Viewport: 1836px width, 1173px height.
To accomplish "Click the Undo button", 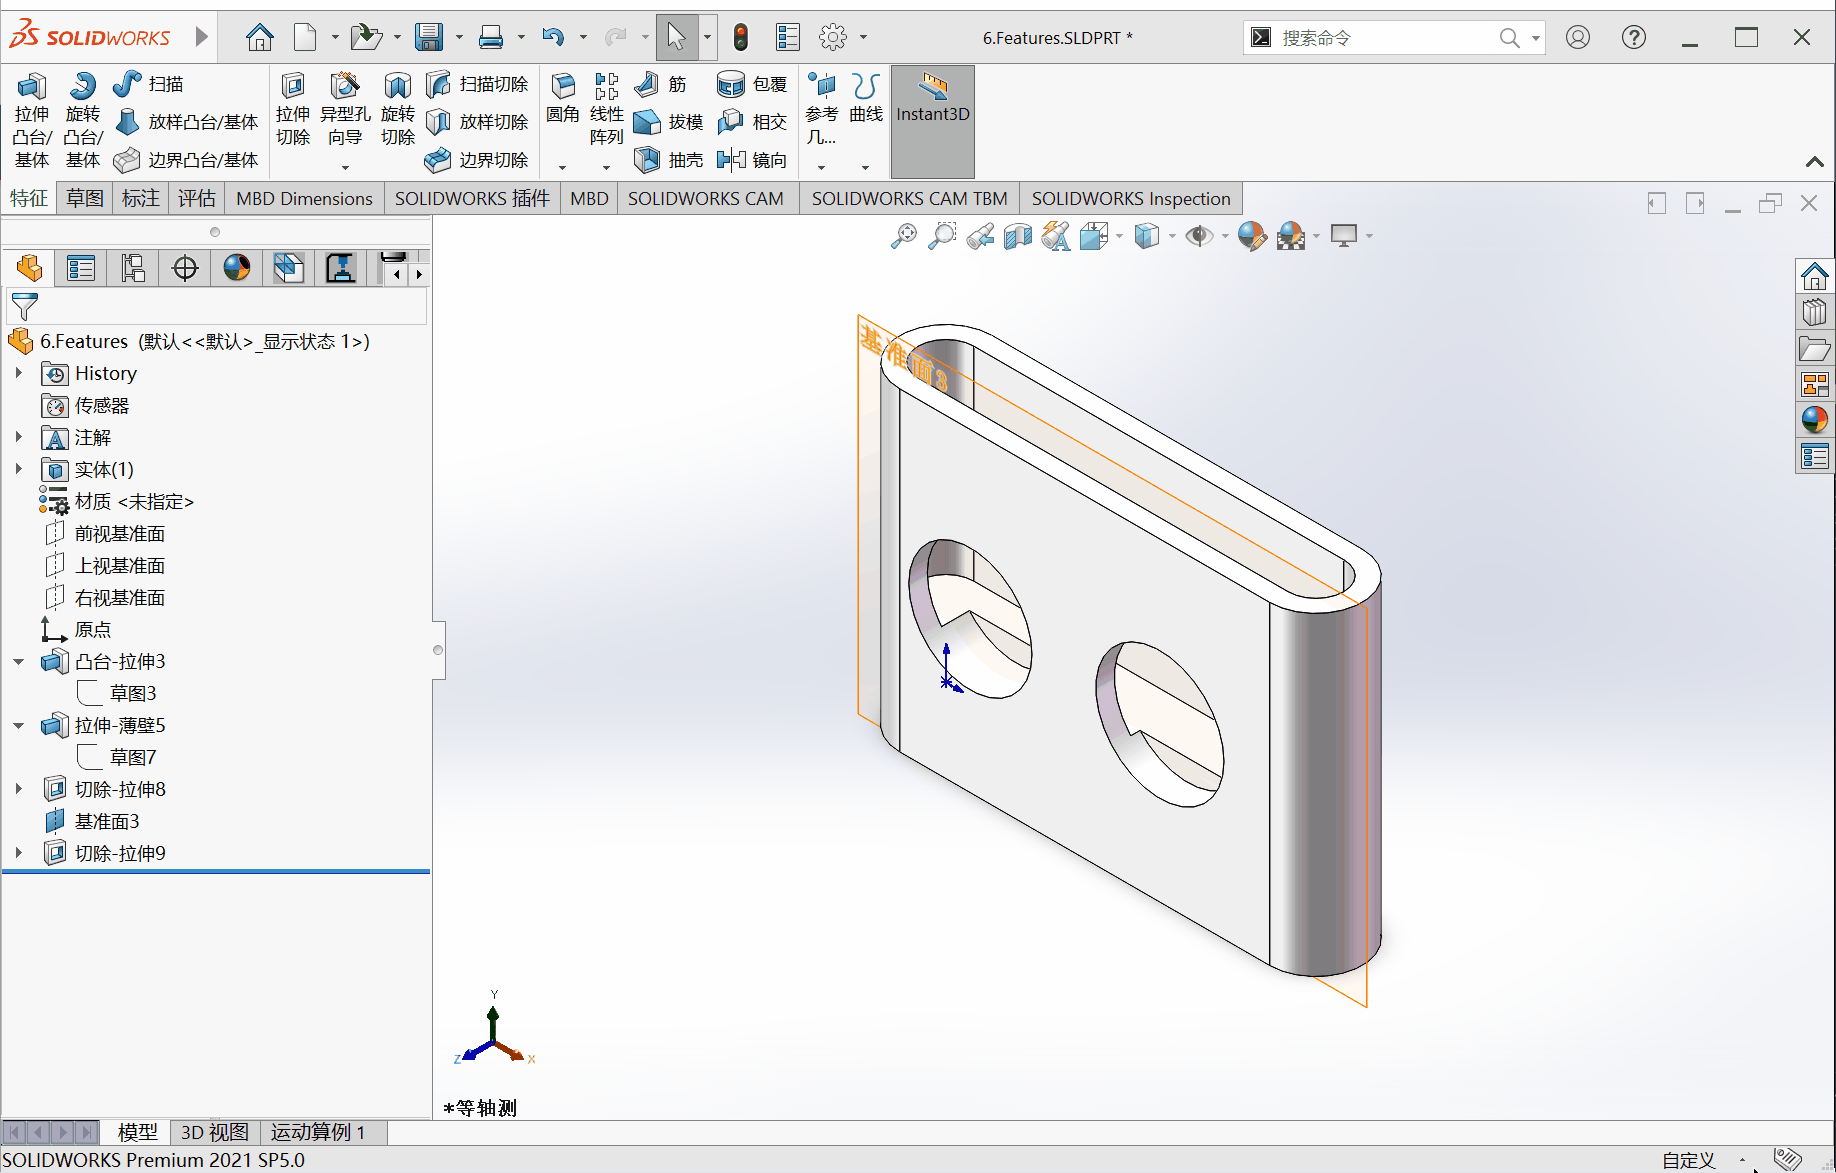I will click(x=553, y=38).
